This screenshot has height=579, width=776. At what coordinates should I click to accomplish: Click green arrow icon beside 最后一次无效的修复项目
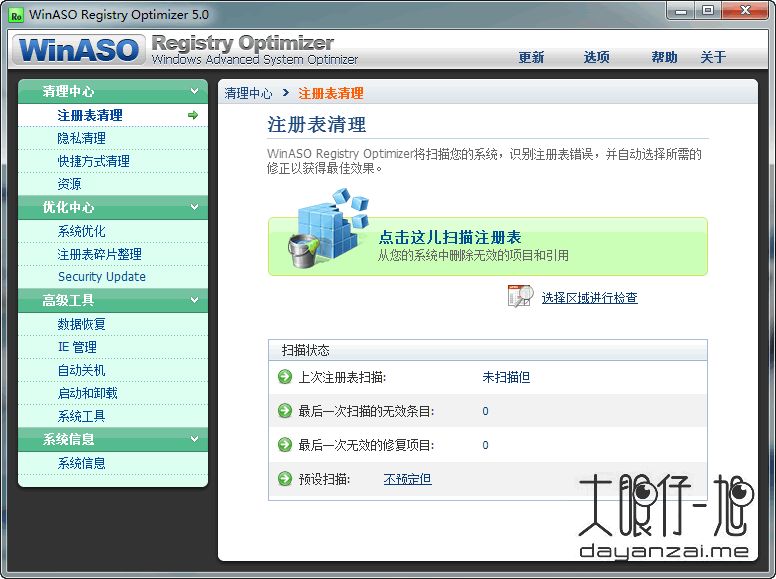(x=285, y=445)
